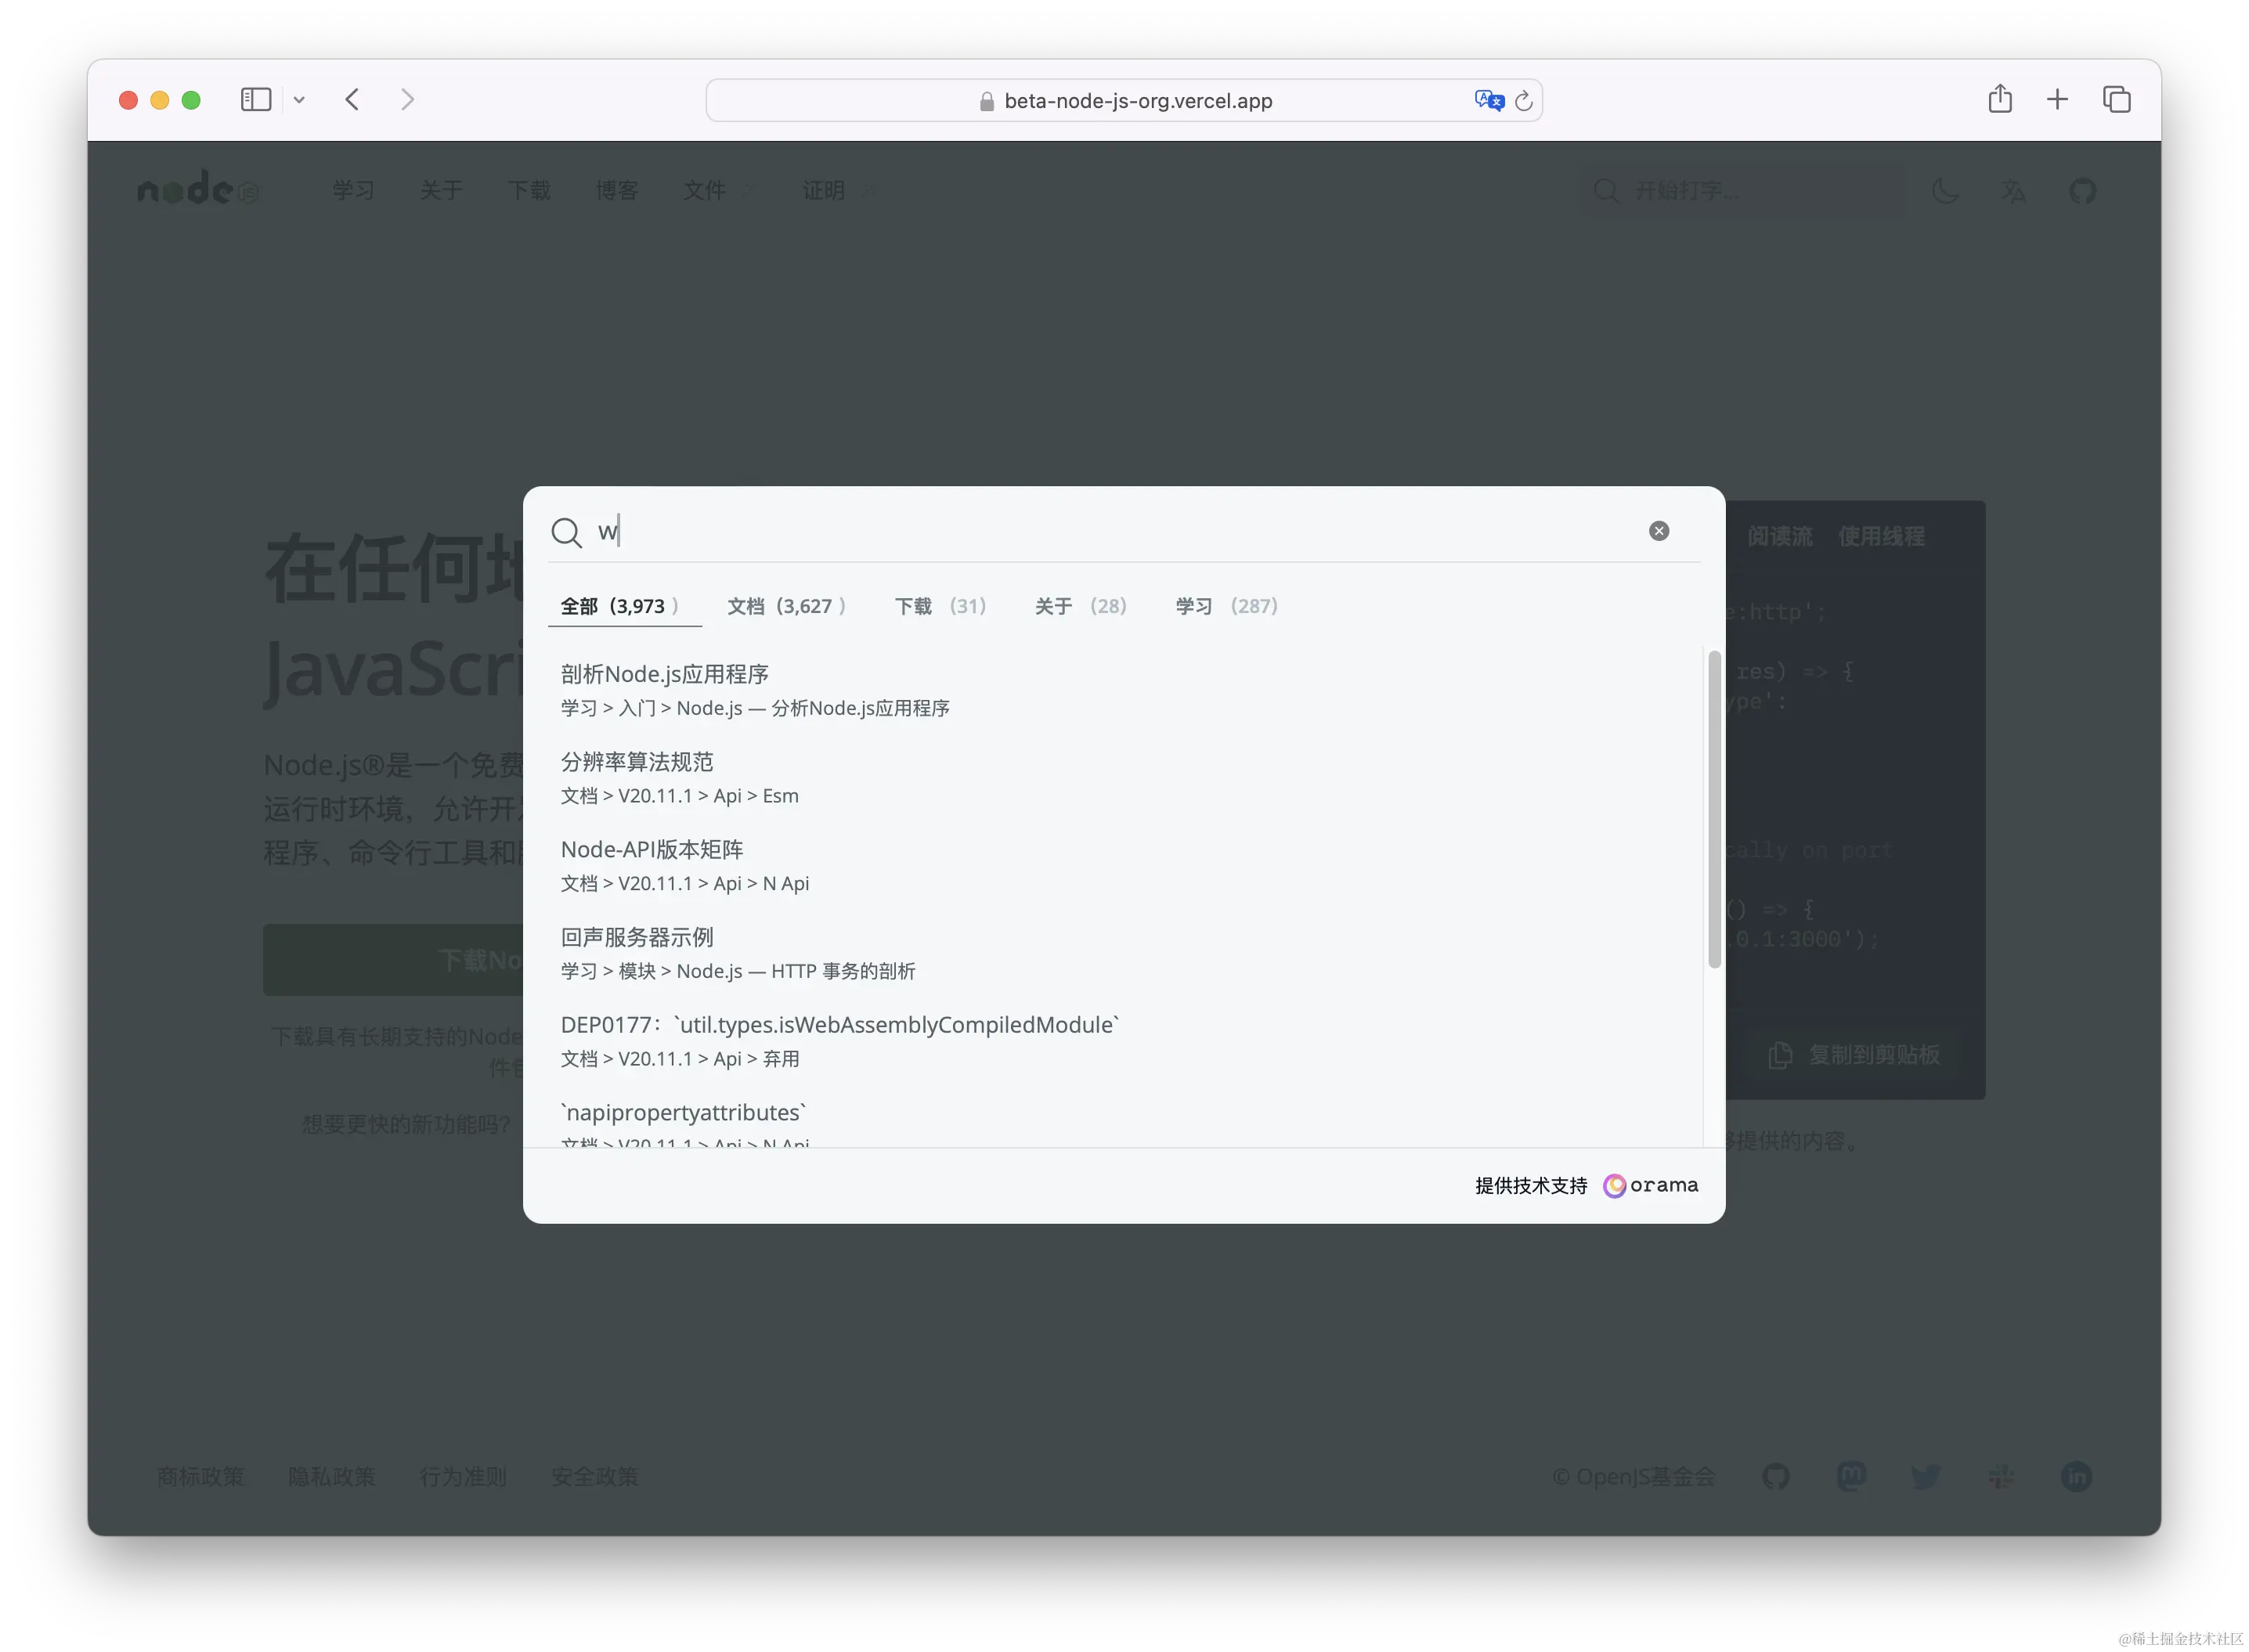
Task: Open © OpenJS基金会 footer link
Action: pos(1633,1476)
